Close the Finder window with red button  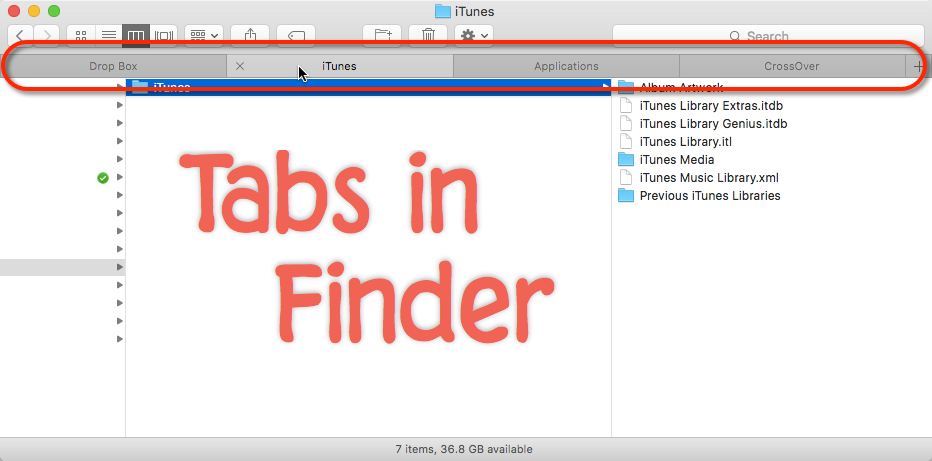tap(14, 11)
